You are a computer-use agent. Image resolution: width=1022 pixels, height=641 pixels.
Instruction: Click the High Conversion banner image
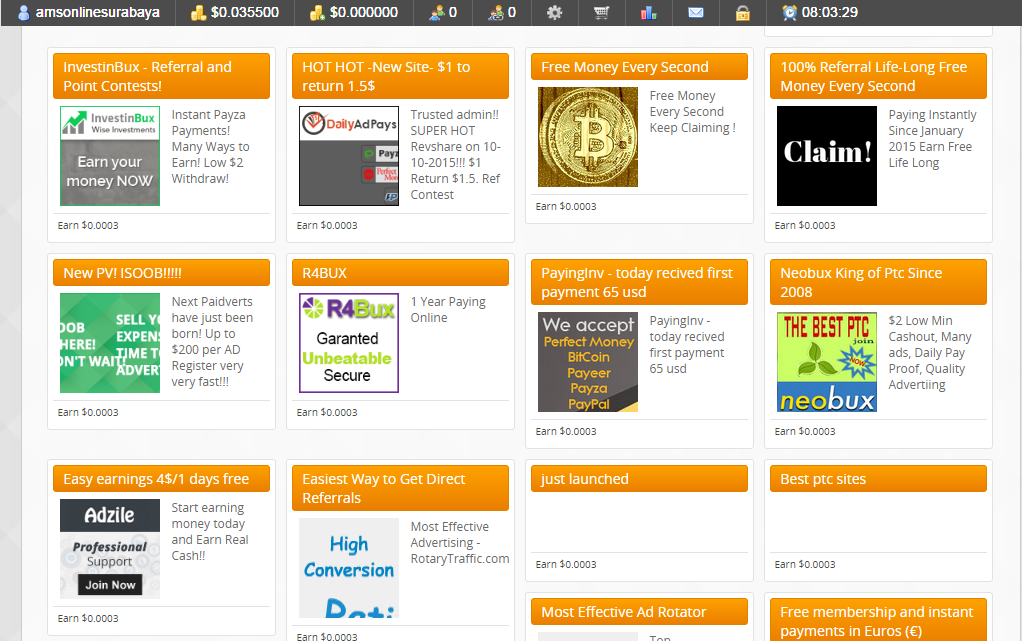[349, 568]
